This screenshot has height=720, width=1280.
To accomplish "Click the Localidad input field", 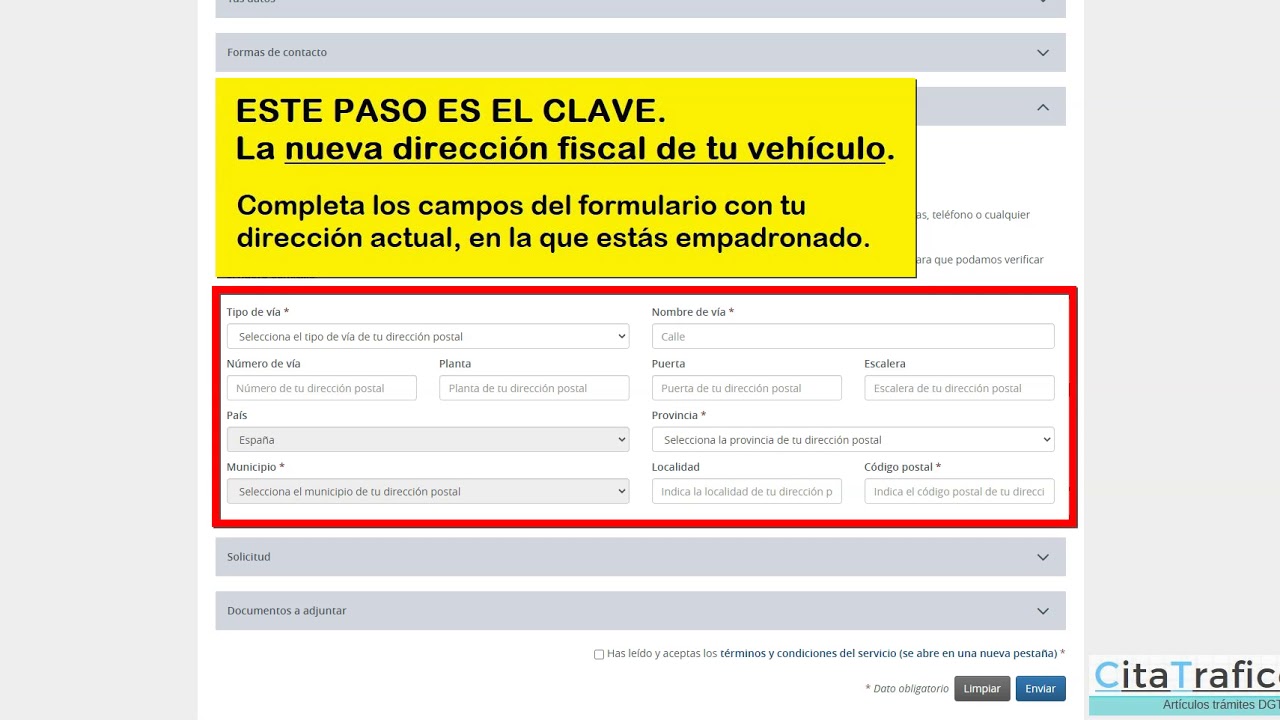I will point(746,492).
